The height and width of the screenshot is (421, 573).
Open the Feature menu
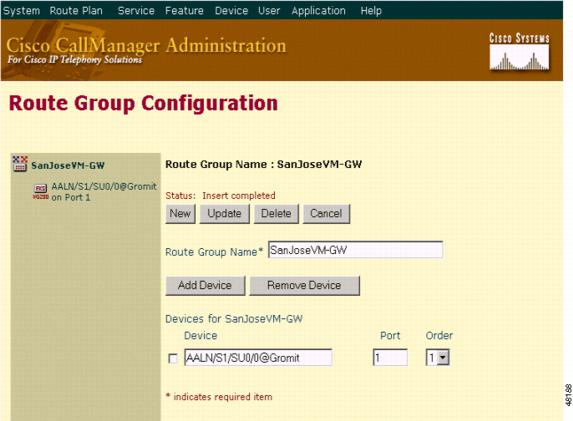[184, 11]
